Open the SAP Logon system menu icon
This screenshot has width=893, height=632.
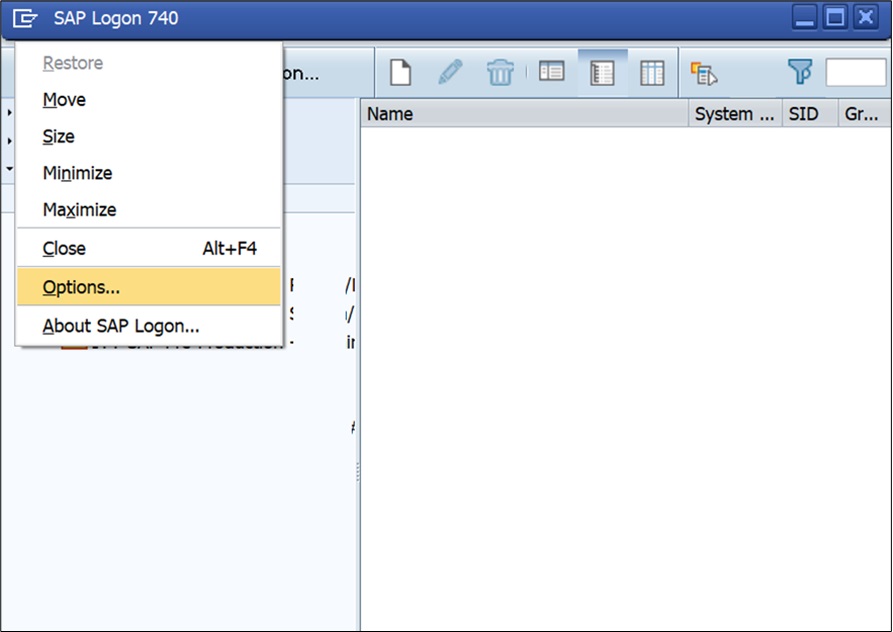pos(25,18)
